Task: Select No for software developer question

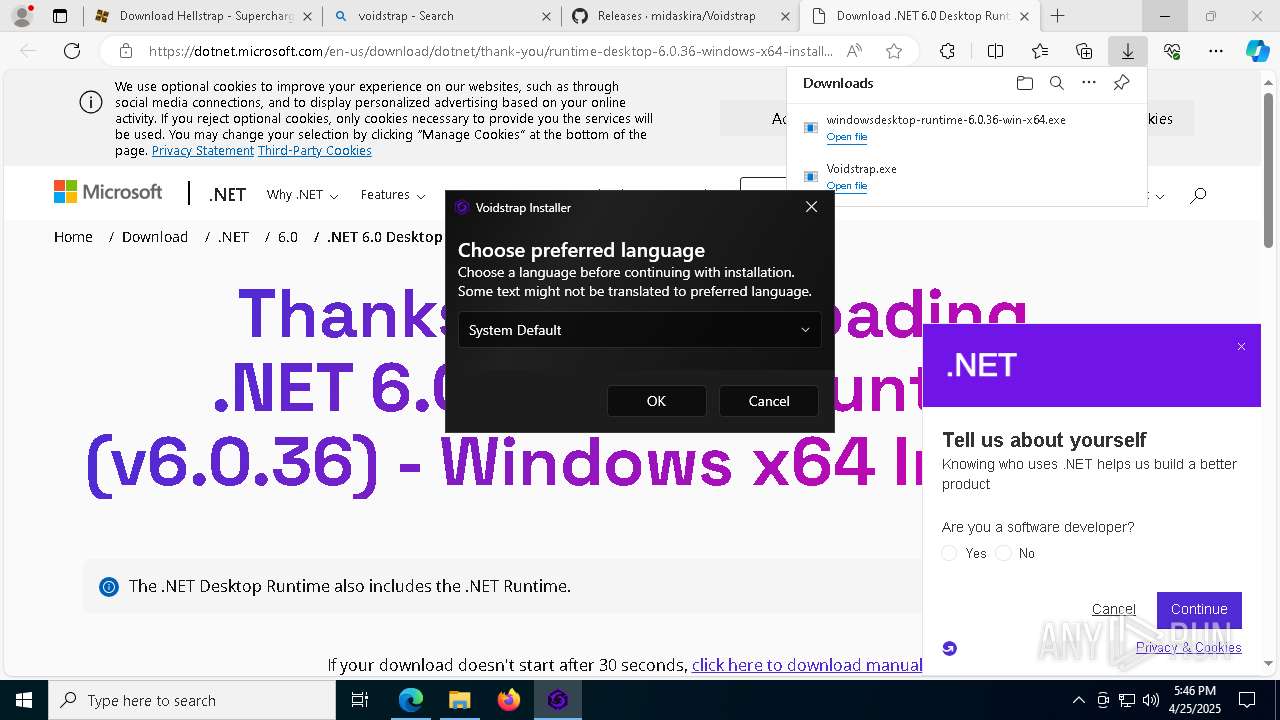Action: pyautogui.click(x=1004, y=553)
